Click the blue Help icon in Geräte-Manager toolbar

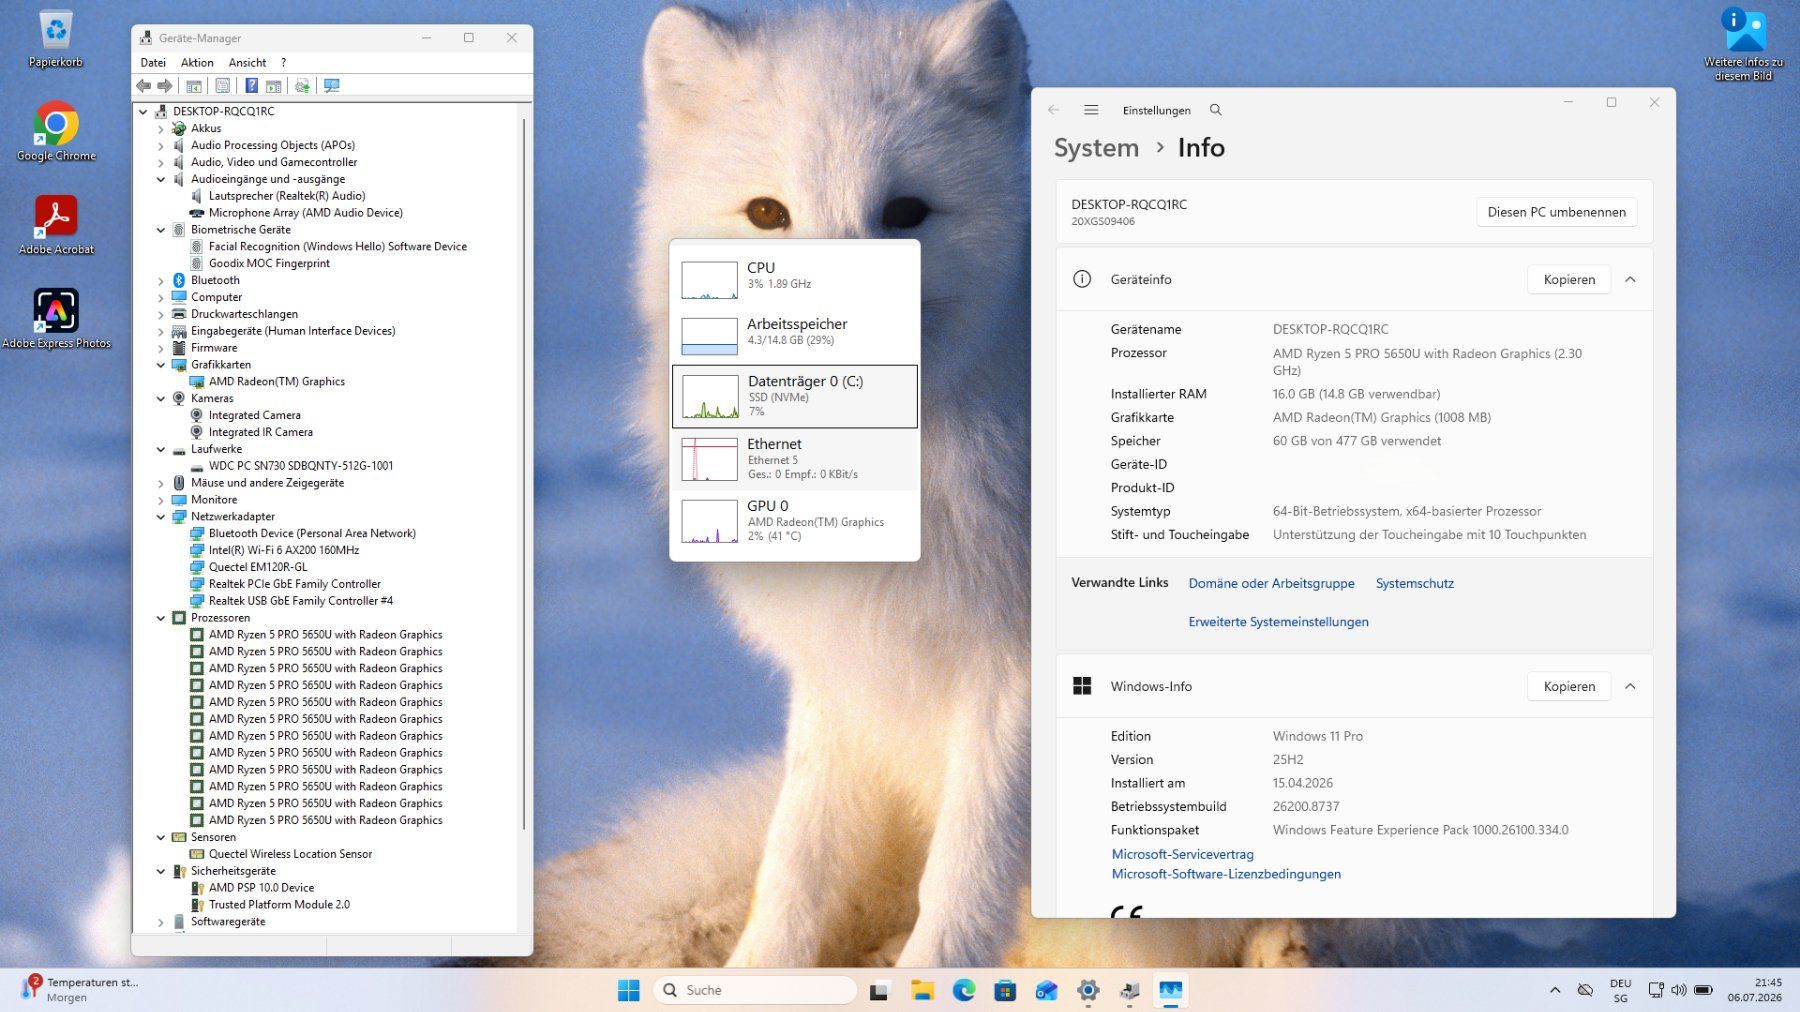click(252, 86)
